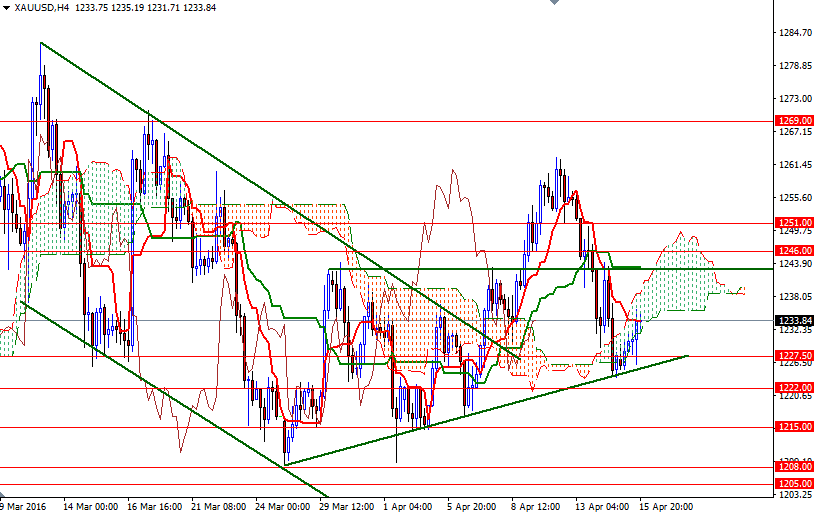
Task: Click the black current price tag 1233.84 on axis
Action: tap(794, 320)
